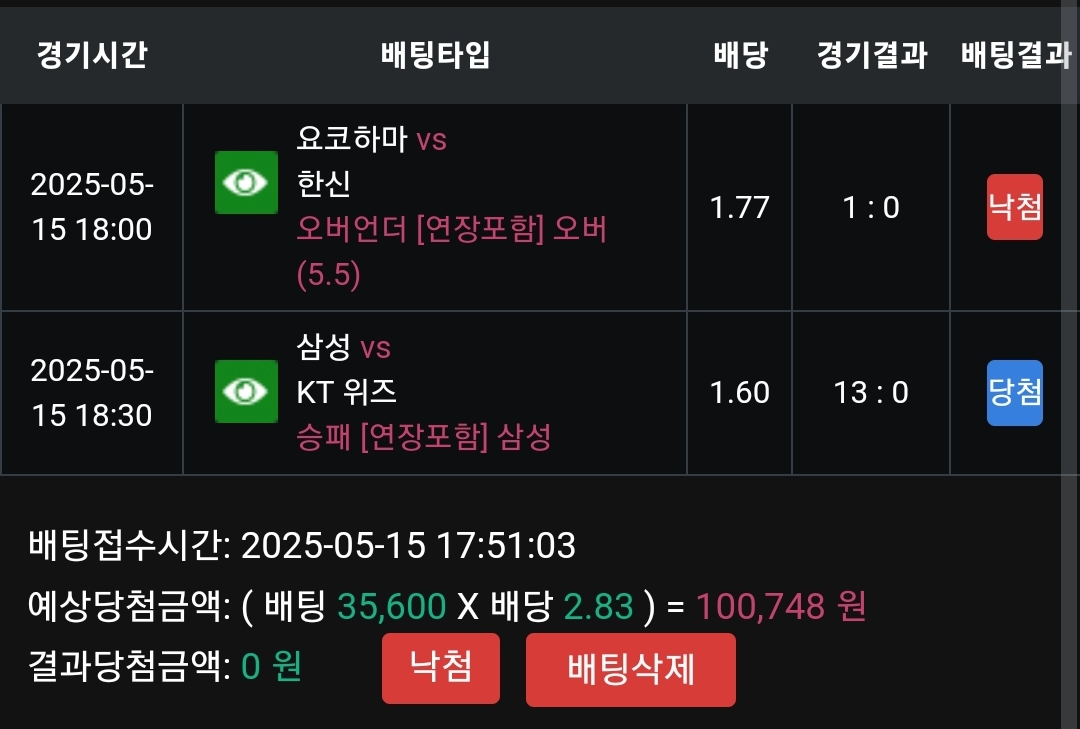1080x729 pixels.
Task: Click the 오버언더 [연장포함] 오버 bet type text
Action: 451,230
